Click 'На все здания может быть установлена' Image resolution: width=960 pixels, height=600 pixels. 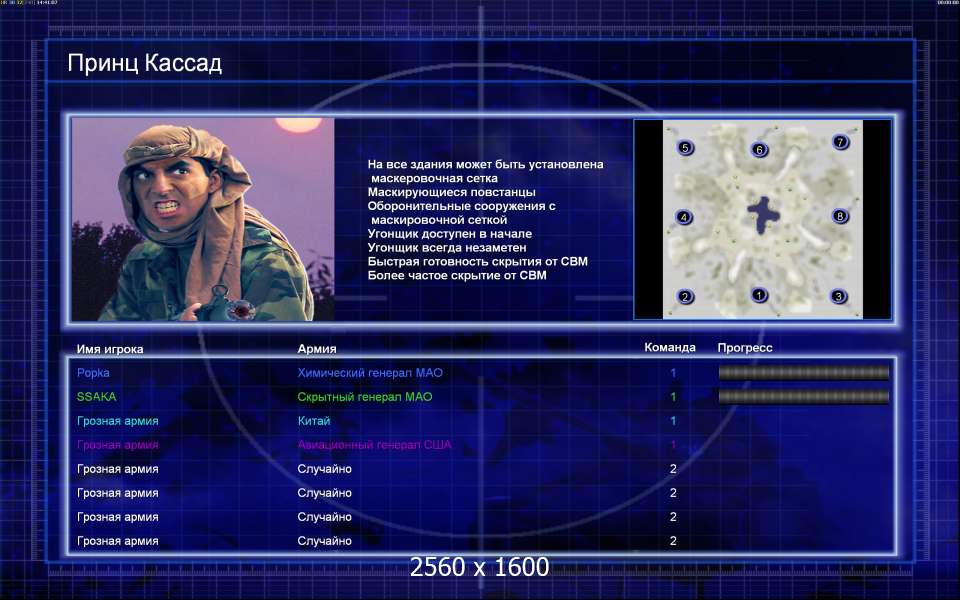[486, 164]
